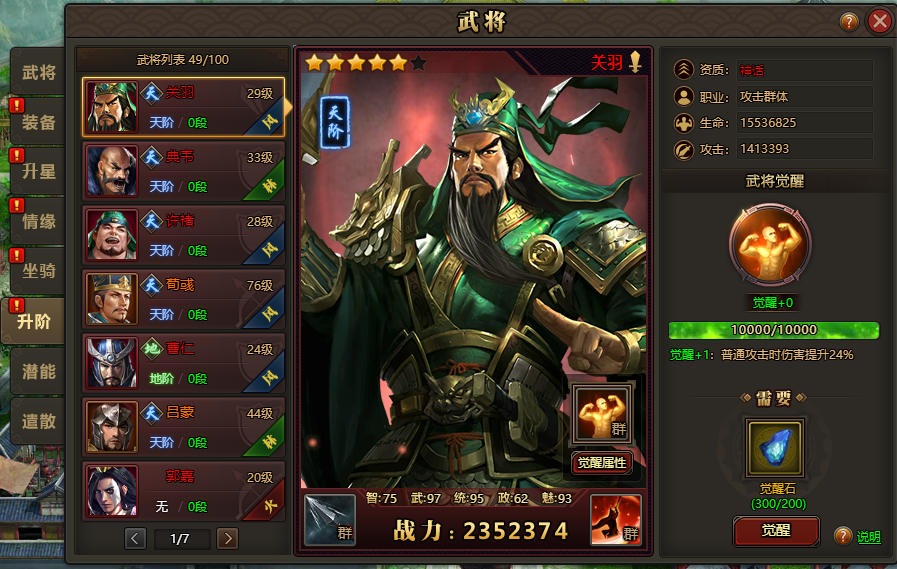Screen dimensions: 897x569
Task: Click the awakening progress bar 10000/10000
Action: (774, 330)
